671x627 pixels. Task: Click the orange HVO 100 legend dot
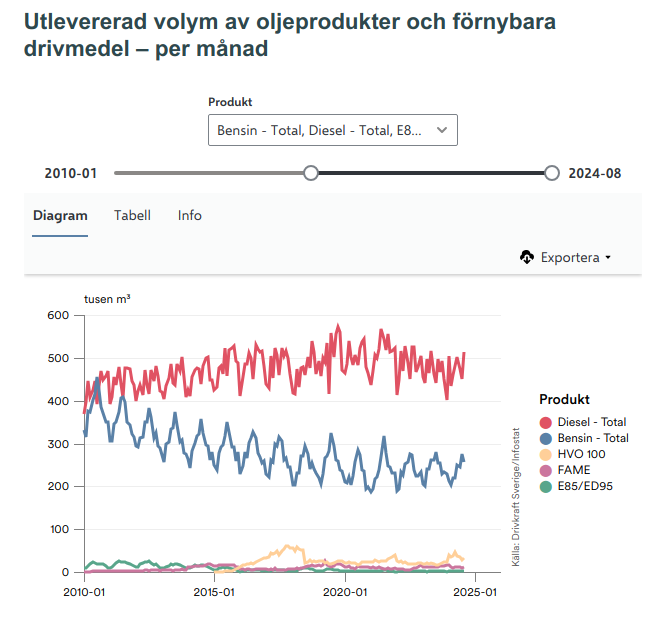tap(546, 455)
